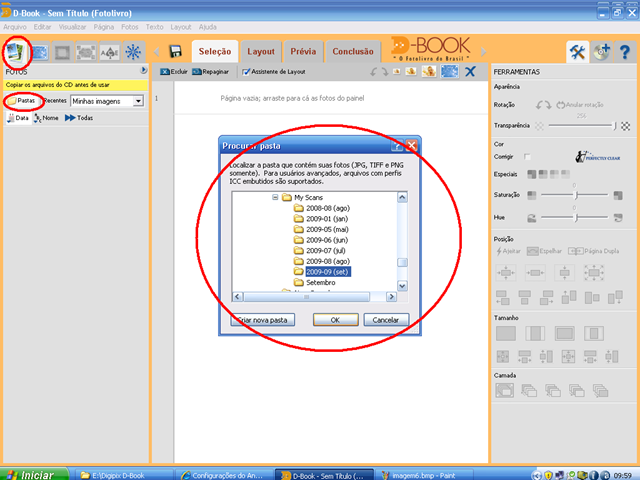
Task: Select the snowflake clipart icon
Action: pyautogui.click(x=133, y=52)
